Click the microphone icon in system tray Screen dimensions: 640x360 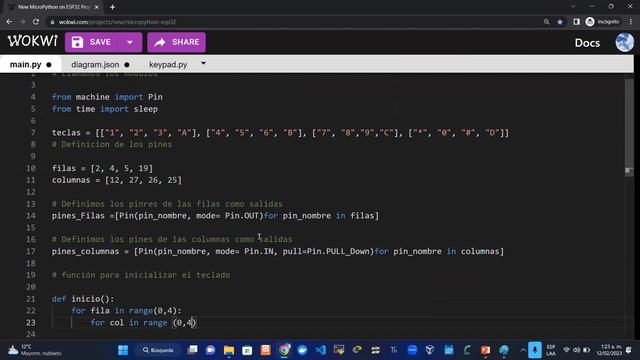point(535,350)
